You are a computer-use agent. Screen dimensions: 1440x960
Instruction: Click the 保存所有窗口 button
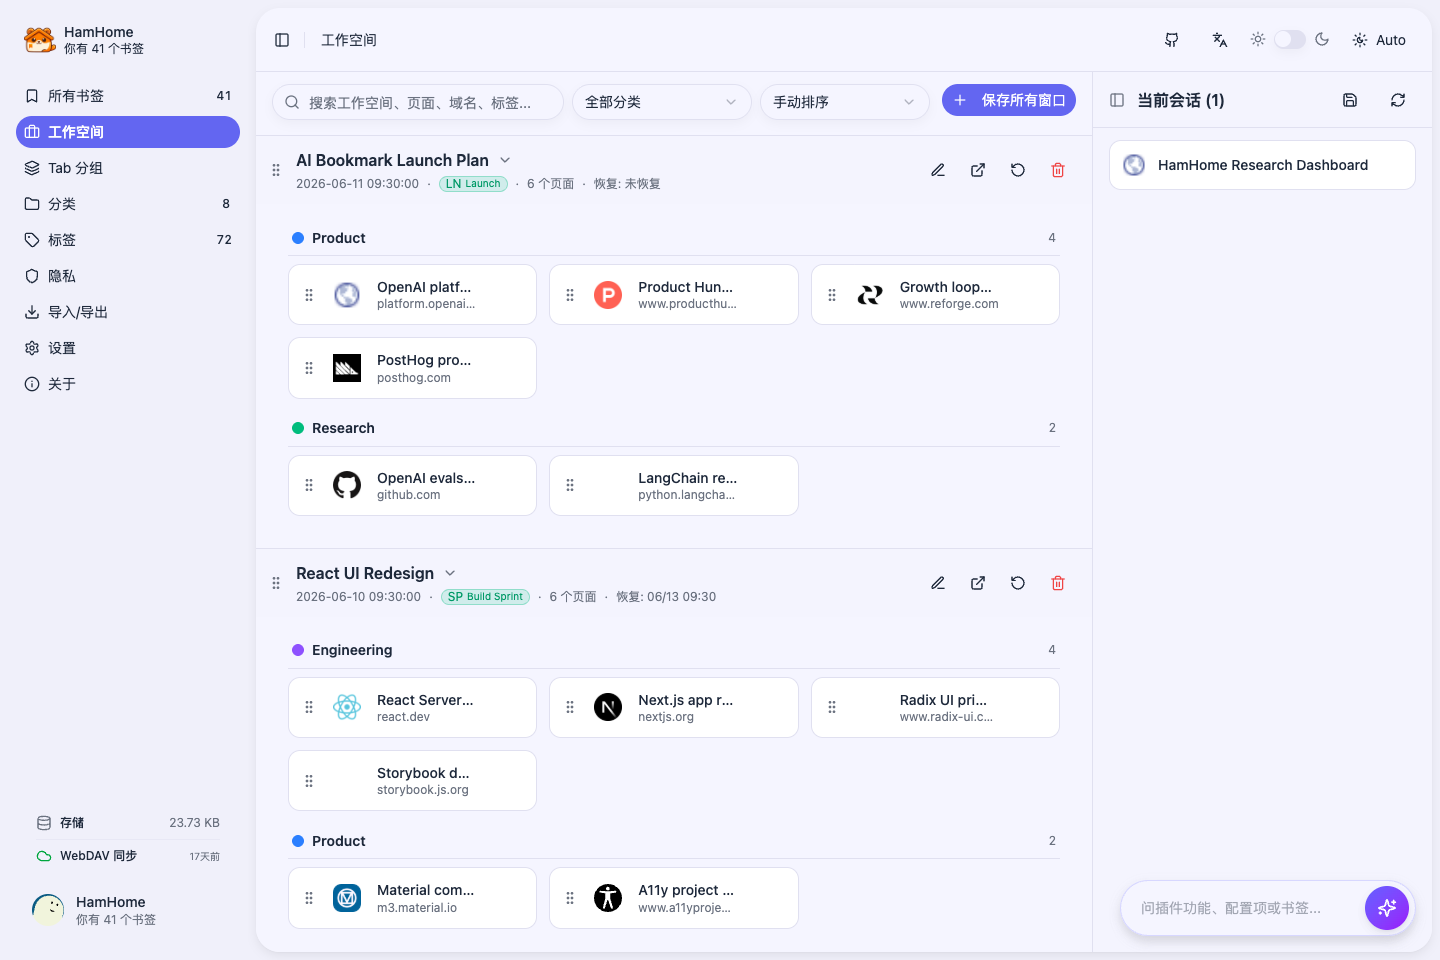[x=1009, y=100]
